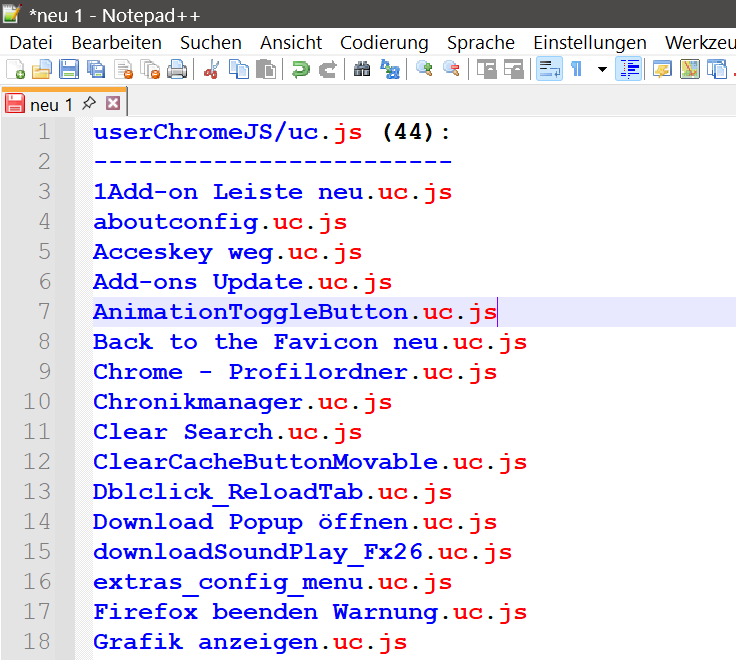This screenshot has width=736, height=660.
Task: Open the Codierung menu
Action: coord(384,43)
